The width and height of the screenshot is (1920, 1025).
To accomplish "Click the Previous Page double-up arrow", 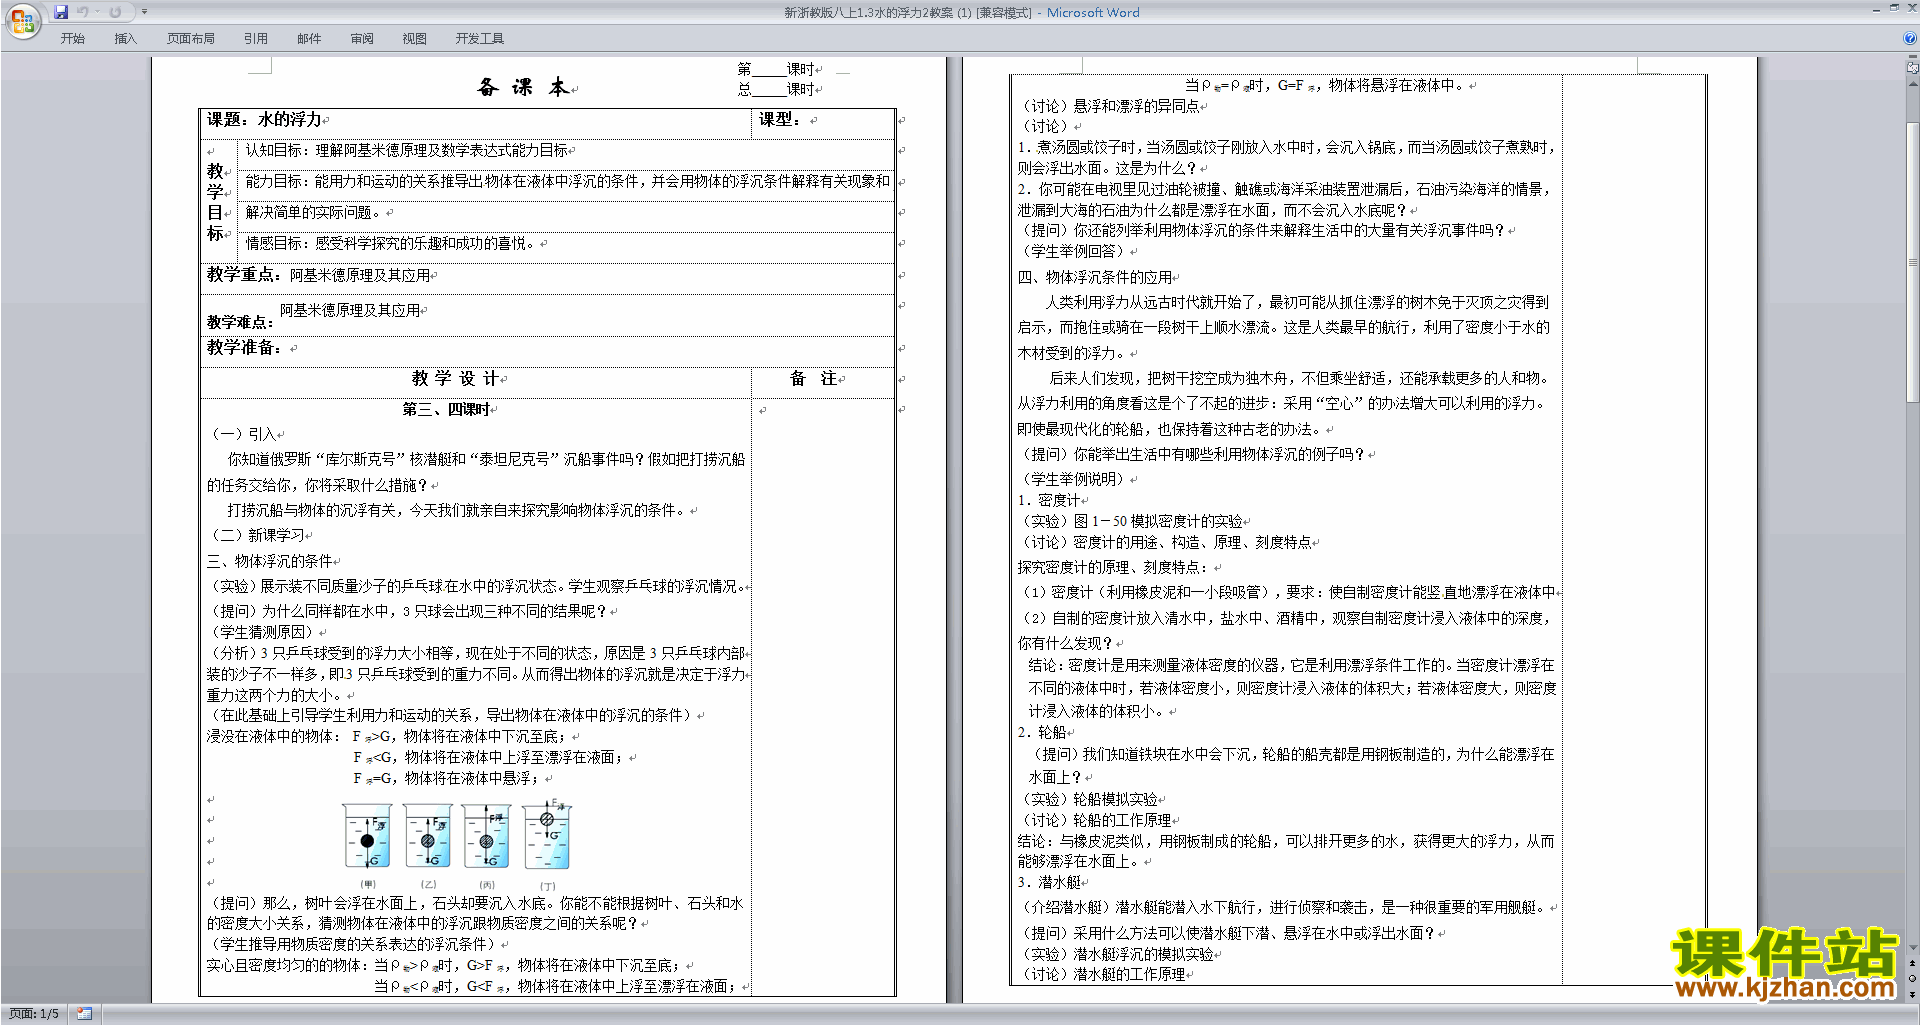I will point(1913,964).
